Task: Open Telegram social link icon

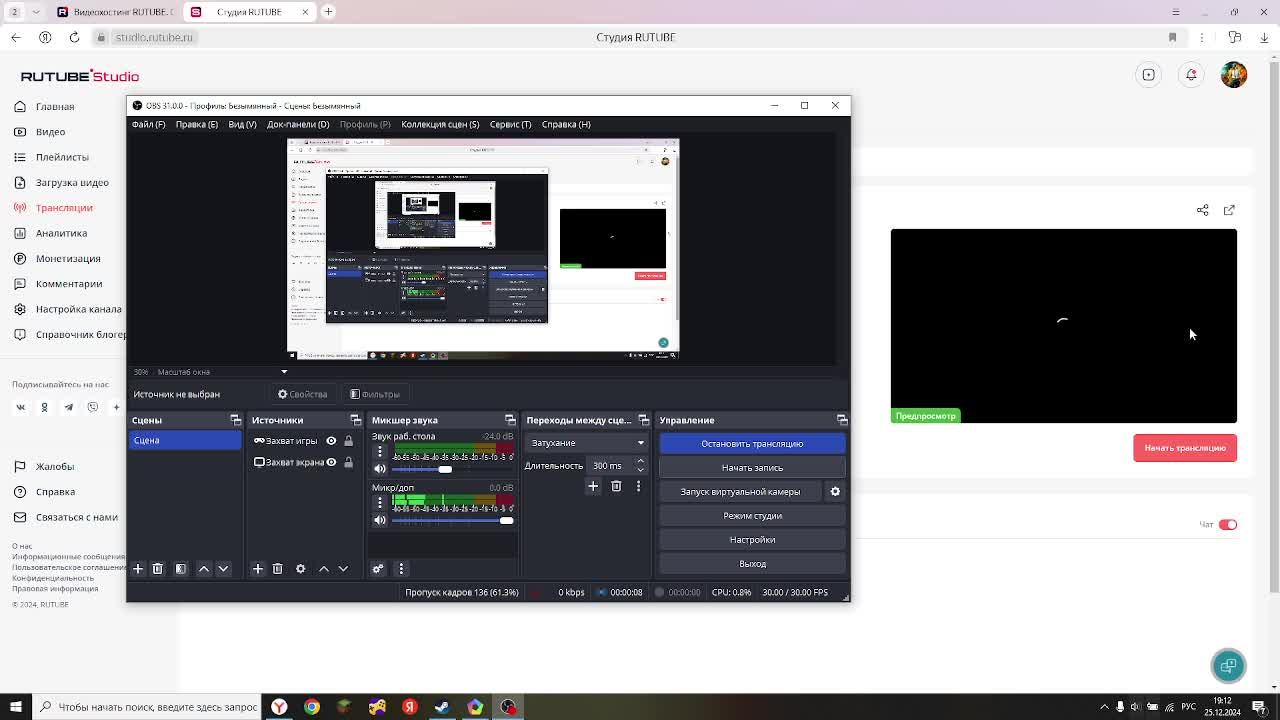Action: click(x=69, y=407)
